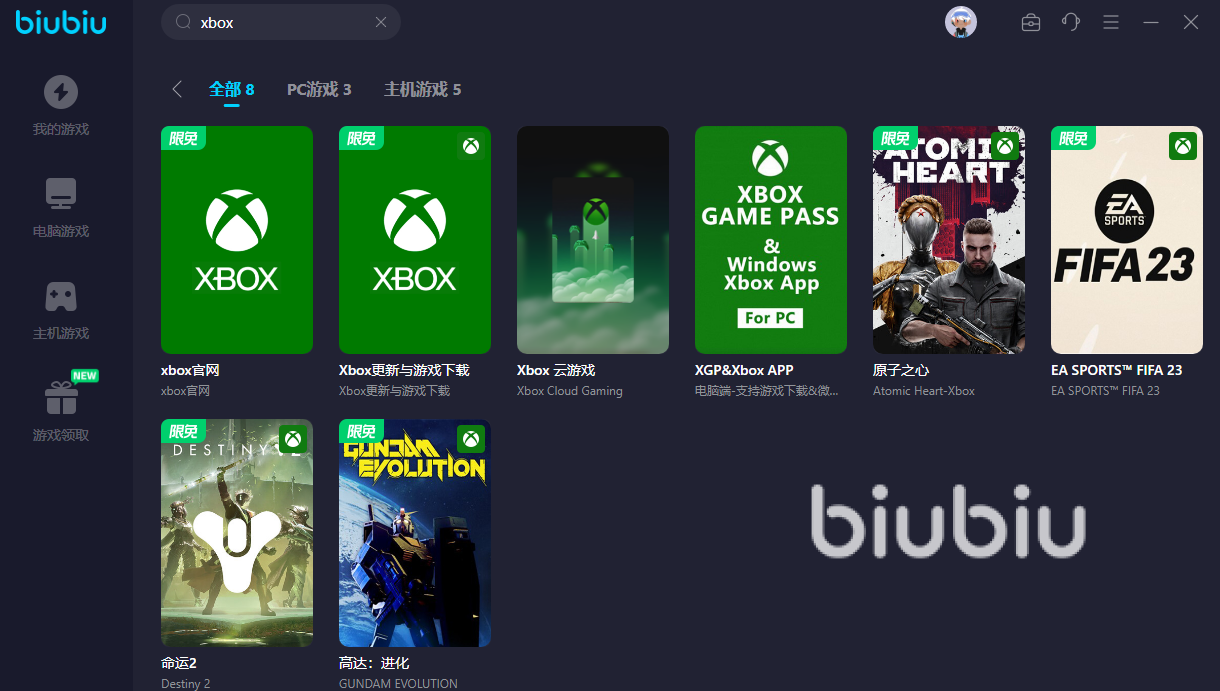Open the hamburger menu icon

coord(1111,22)
